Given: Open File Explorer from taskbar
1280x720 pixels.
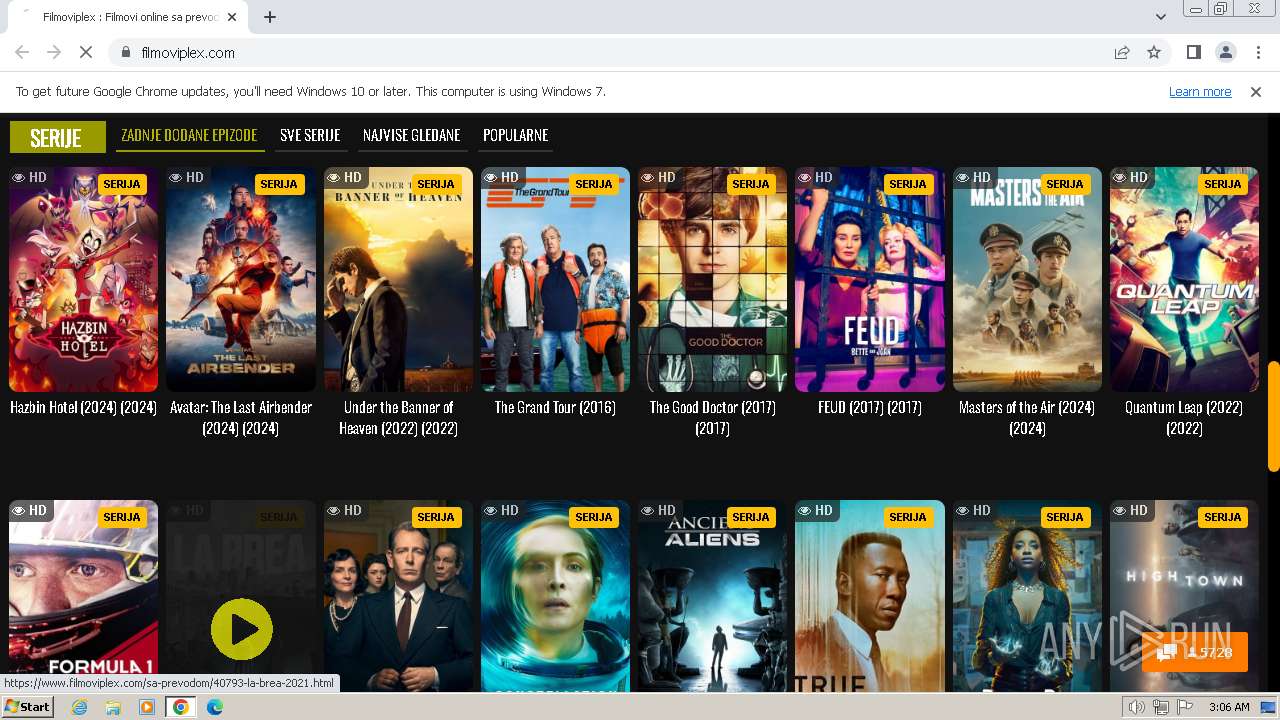Looking at the screenshot, I should 113,707.
